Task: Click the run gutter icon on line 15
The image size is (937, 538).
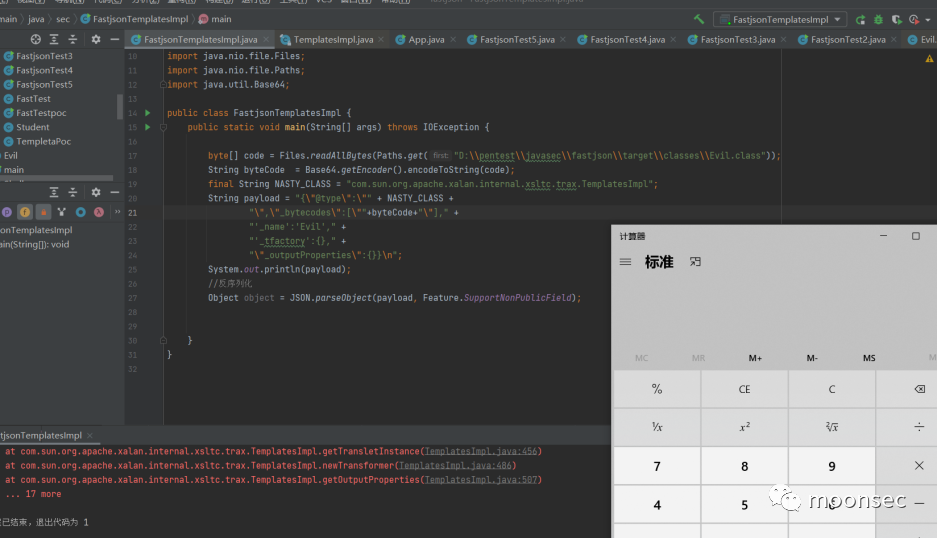Action: [x=148, y=127]
